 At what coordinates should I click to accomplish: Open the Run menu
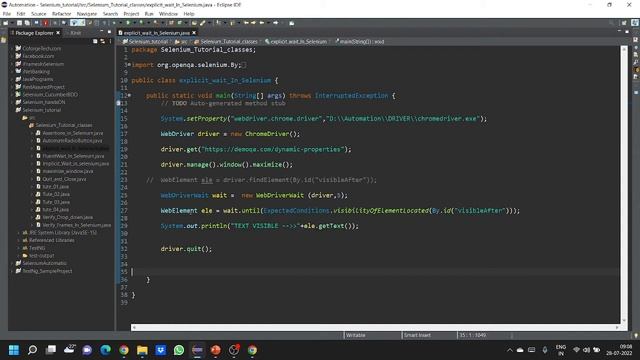[x=149, y=14]
